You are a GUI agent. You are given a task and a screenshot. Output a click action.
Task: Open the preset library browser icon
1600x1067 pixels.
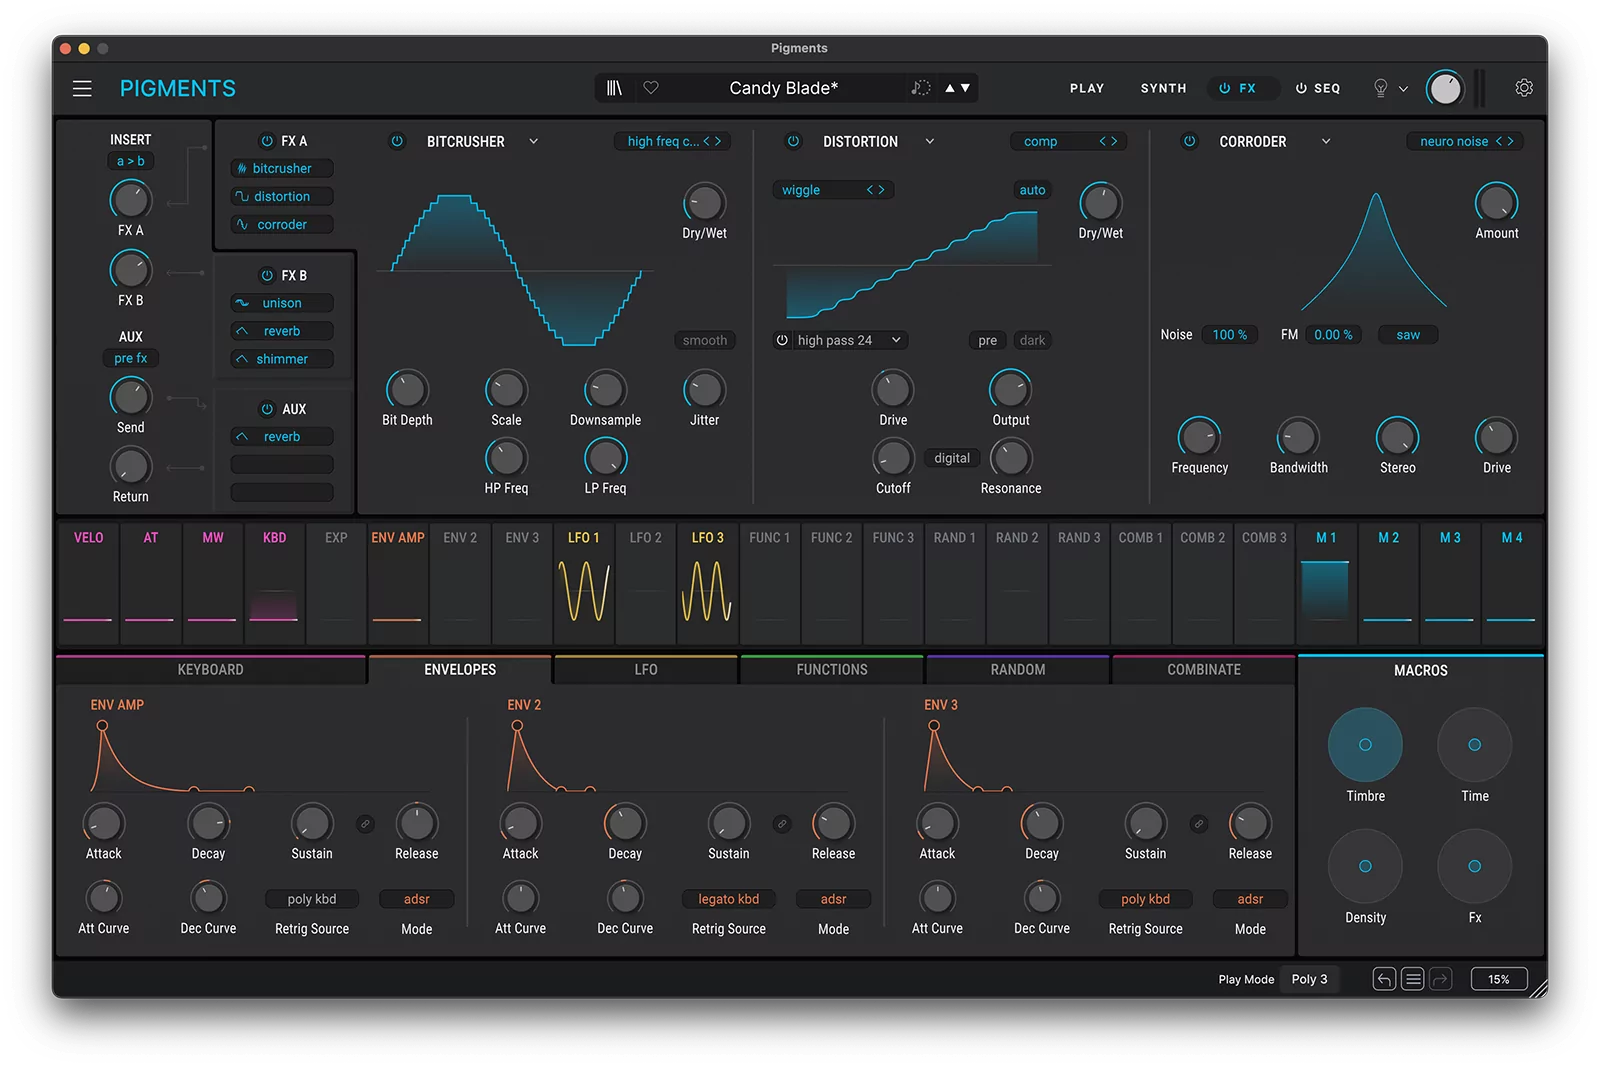tap(614, 88)
